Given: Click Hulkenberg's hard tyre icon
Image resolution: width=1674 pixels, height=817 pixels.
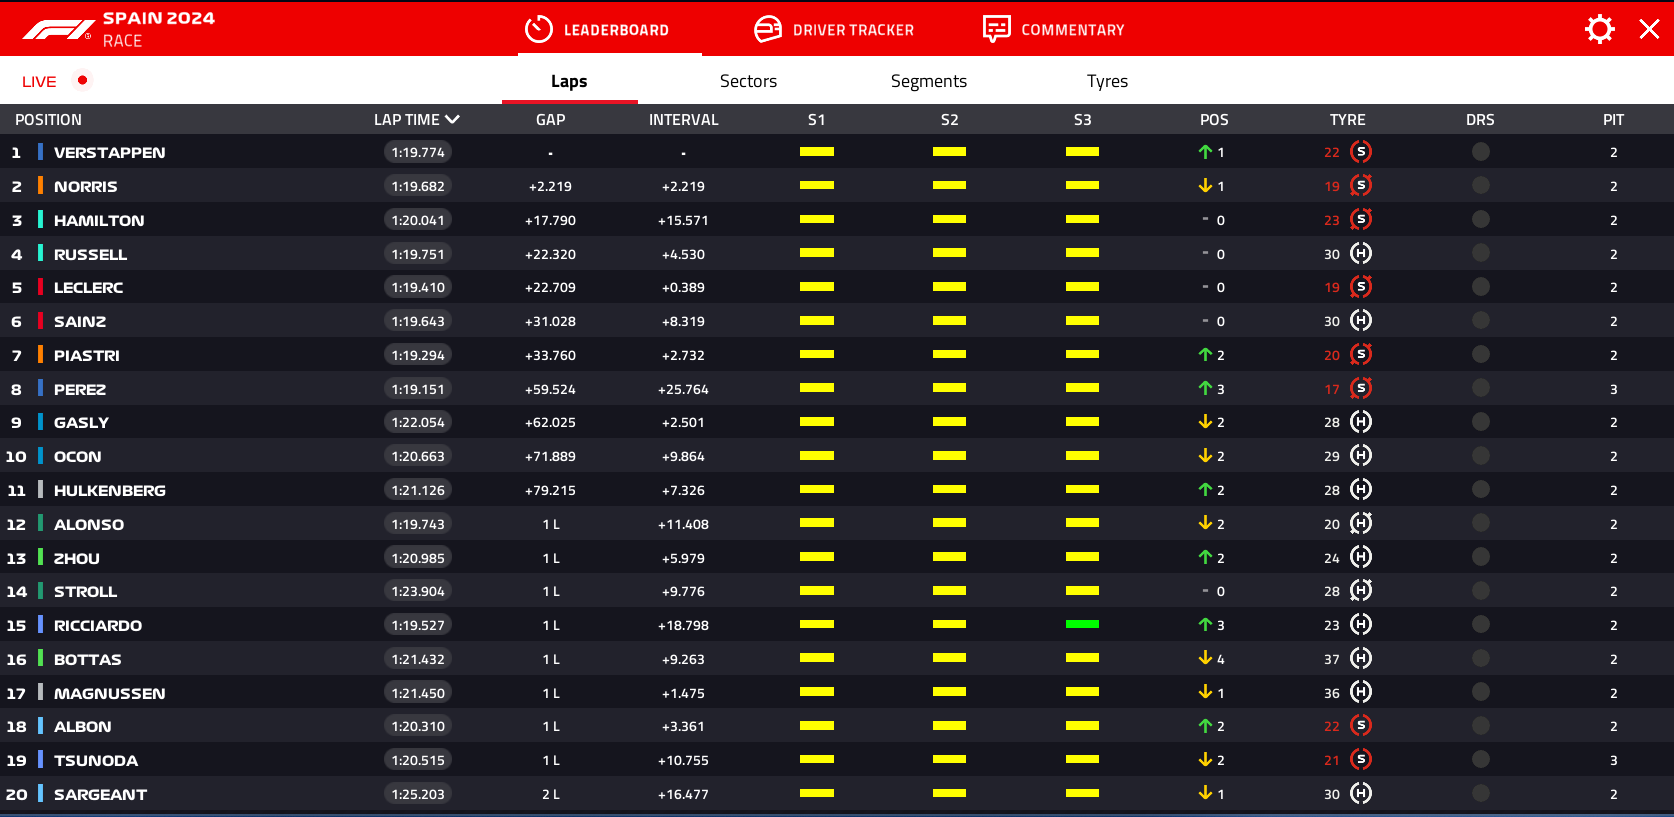Looking at the screenshot, I should tap(1361, 490).
